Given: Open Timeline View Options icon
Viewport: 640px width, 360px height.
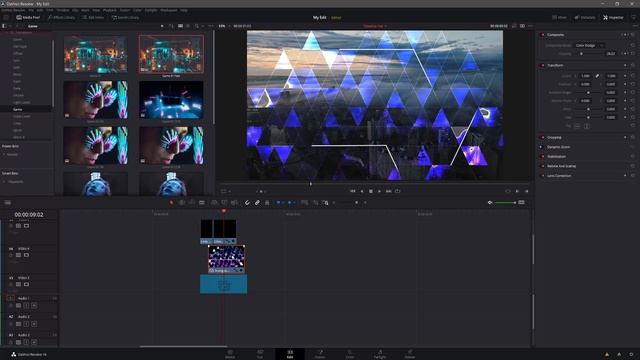Looking at the screenshot, I should coord(7,202).
